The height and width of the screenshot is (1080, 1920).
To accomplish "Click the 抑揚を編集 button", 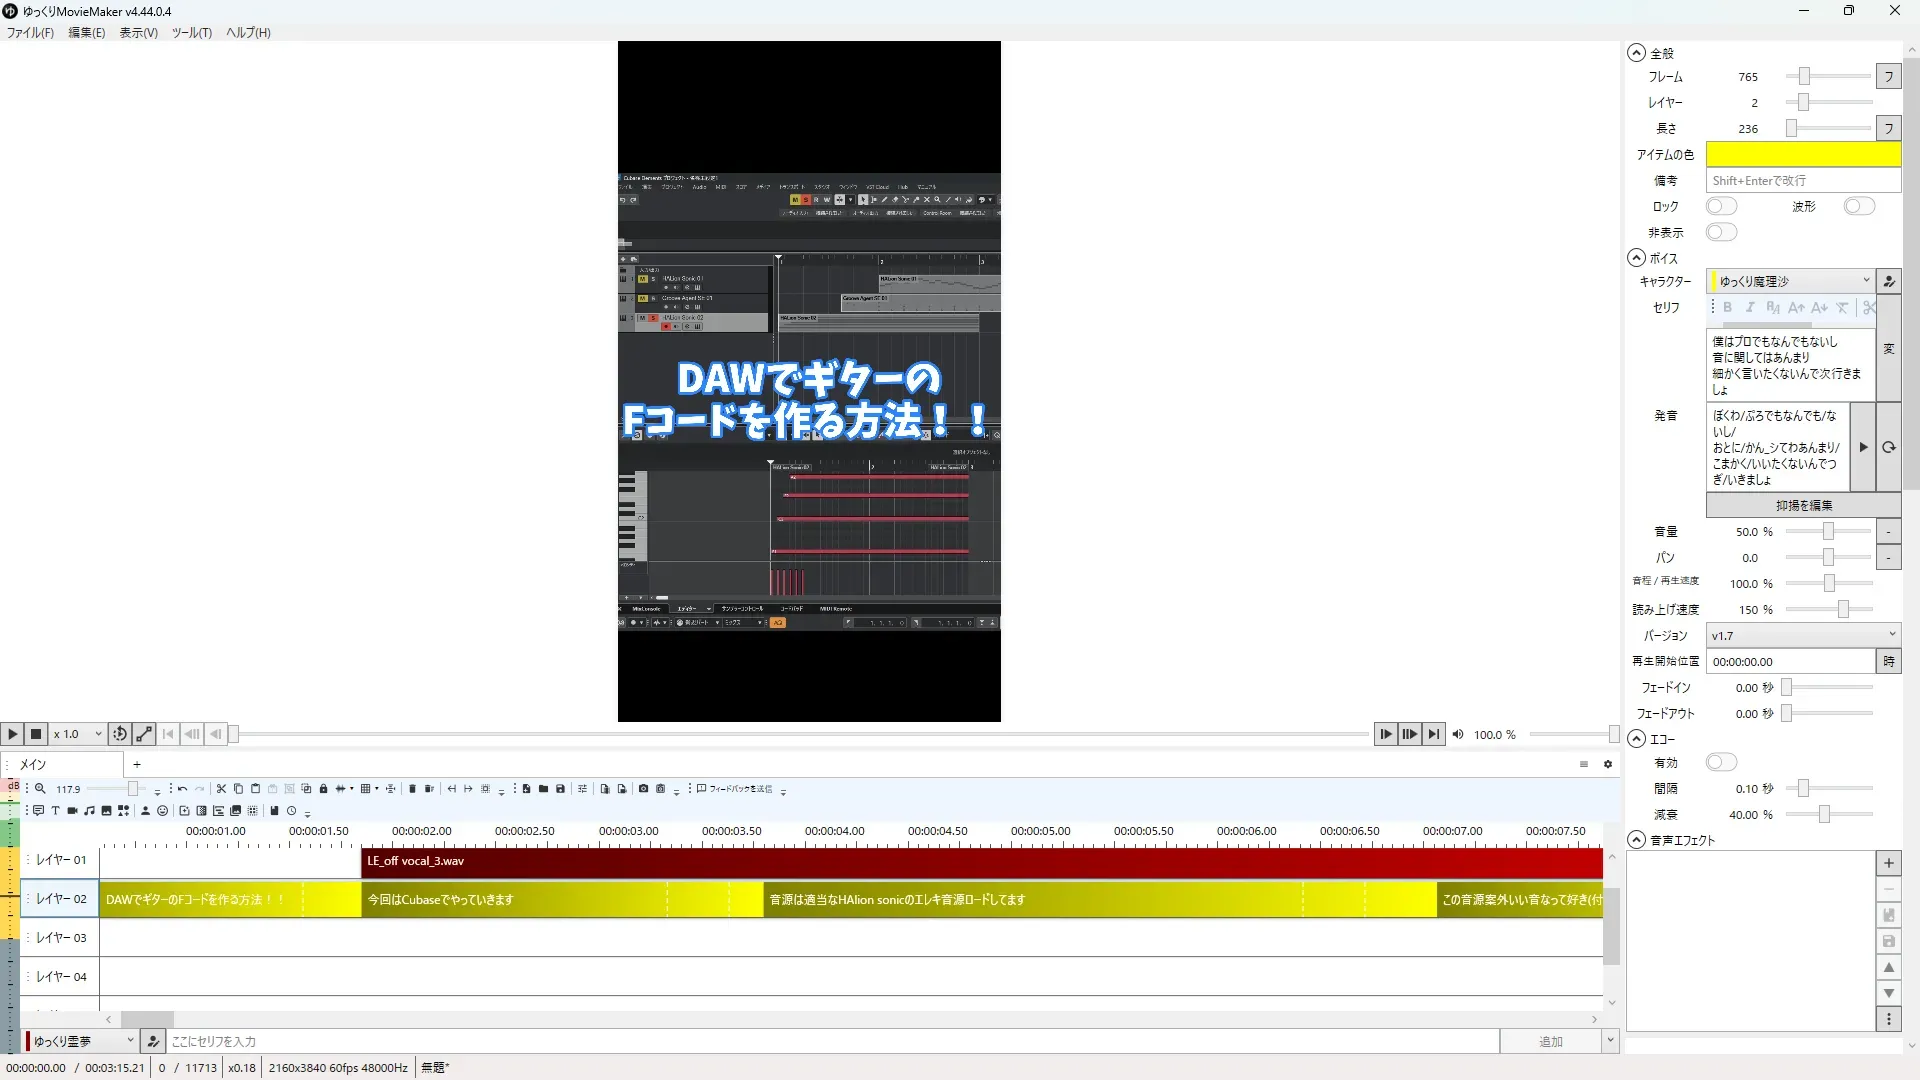I will [1803, 505].
